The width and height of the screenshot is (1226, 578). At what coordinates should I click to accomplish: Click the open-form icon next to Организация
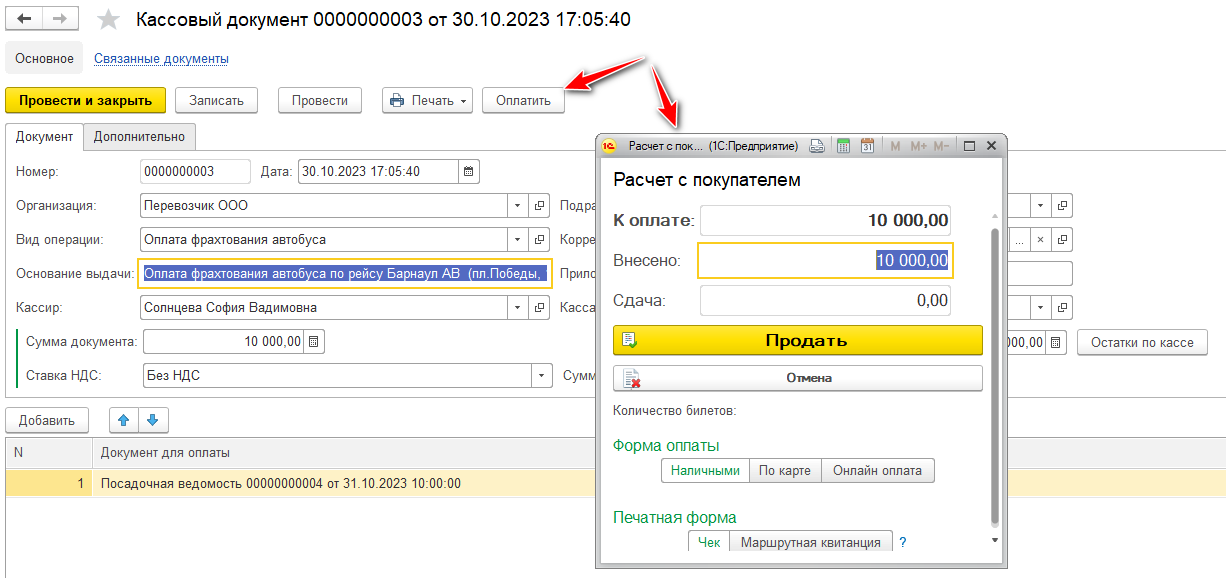540,206
